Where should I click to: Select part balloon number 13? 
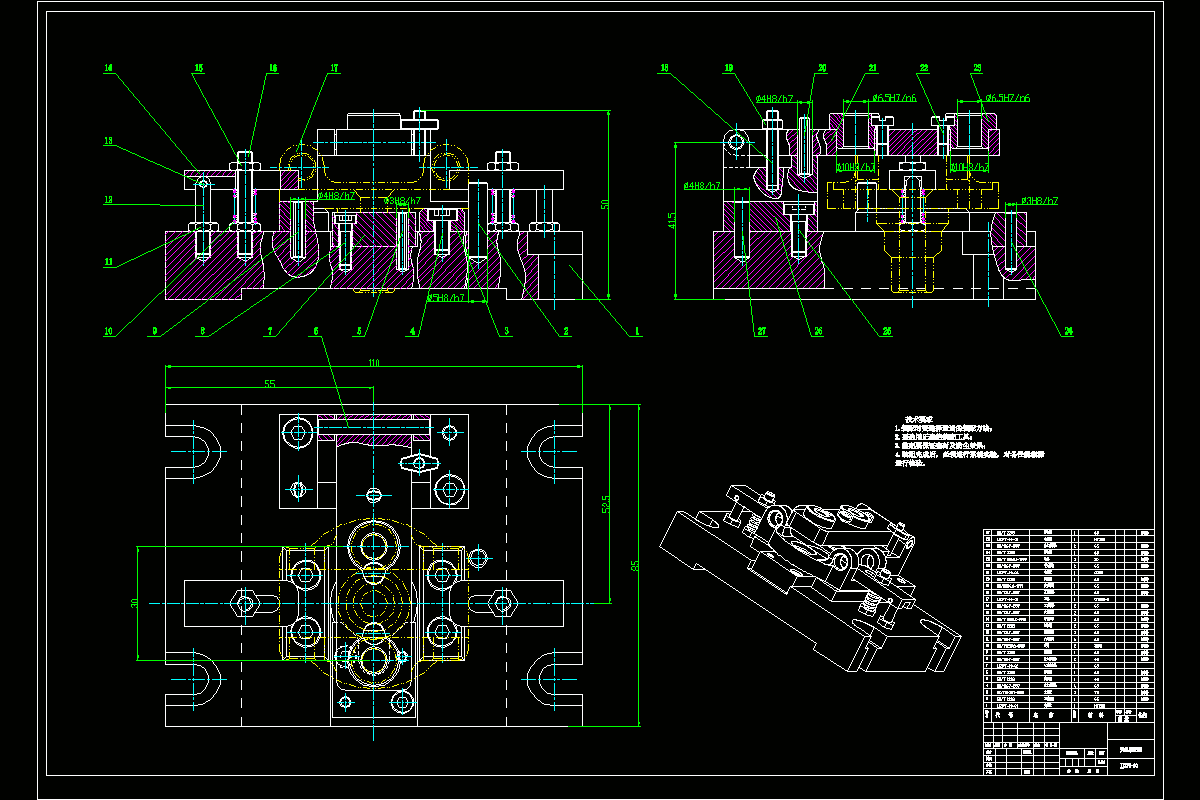pyautogui.click(x=108, y=141)
